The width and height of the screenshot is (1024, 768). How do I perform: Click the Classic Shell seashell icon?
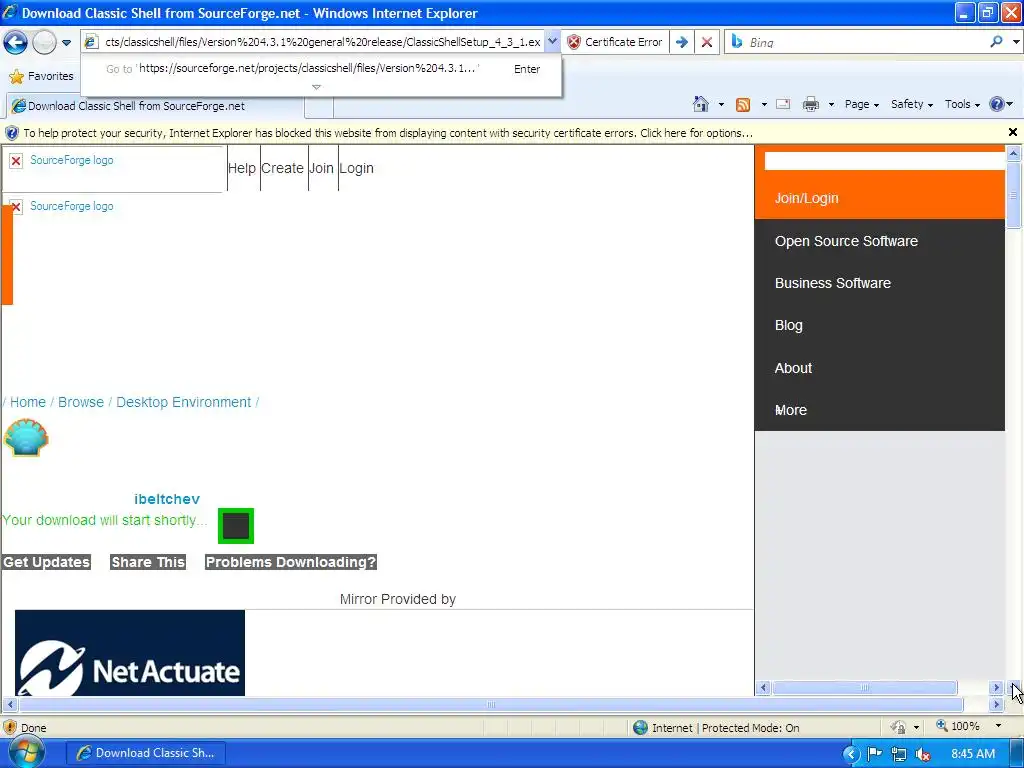(26, 438)
